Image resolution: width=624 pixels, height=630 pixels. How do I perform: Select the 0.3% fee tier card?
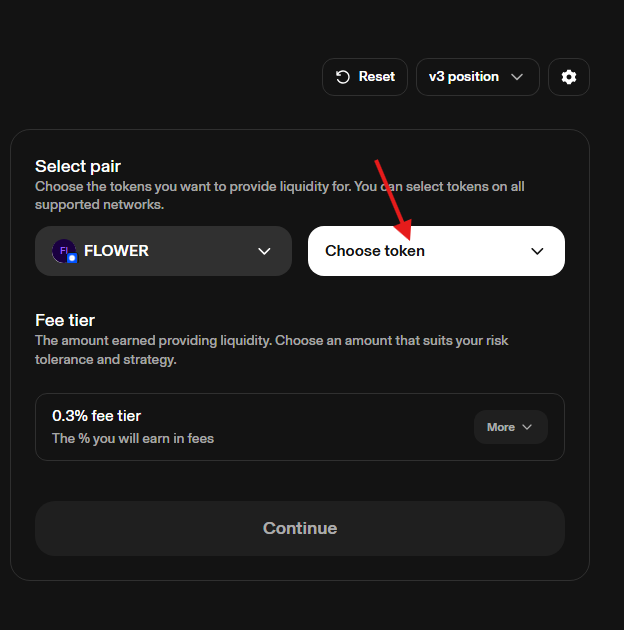300,427
